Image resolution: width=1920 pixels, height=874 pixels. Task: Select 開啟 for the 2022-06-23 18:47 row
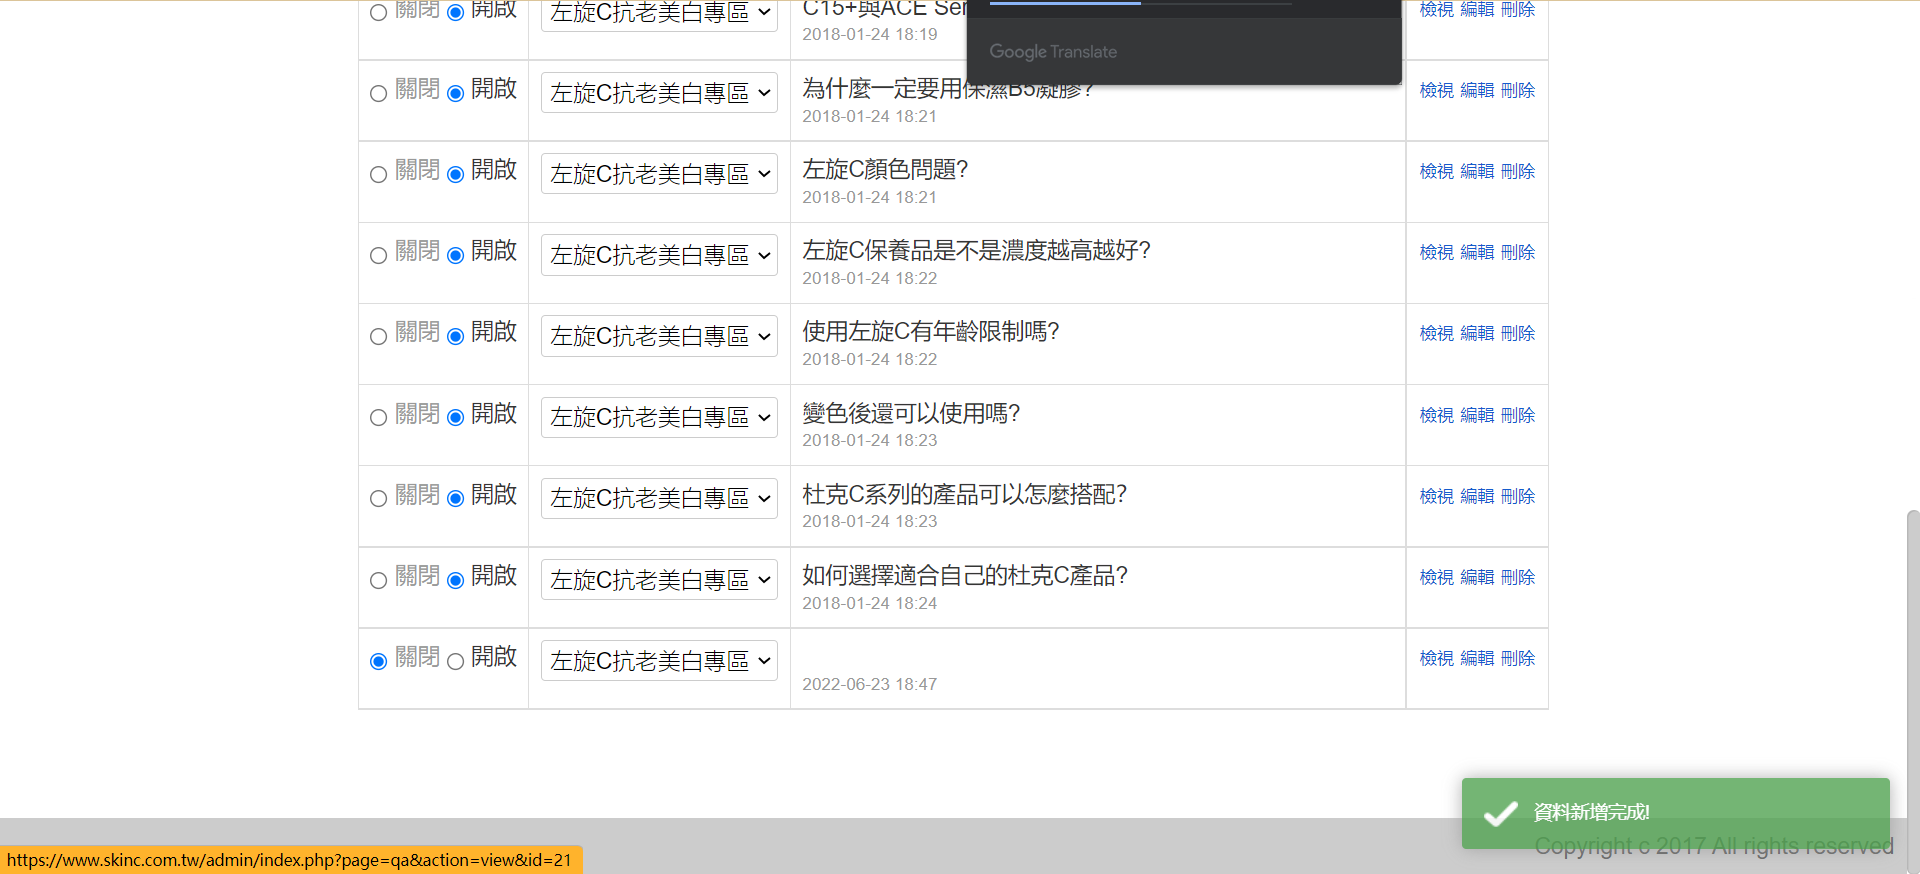pyautogui.click(x=455, y=662)
